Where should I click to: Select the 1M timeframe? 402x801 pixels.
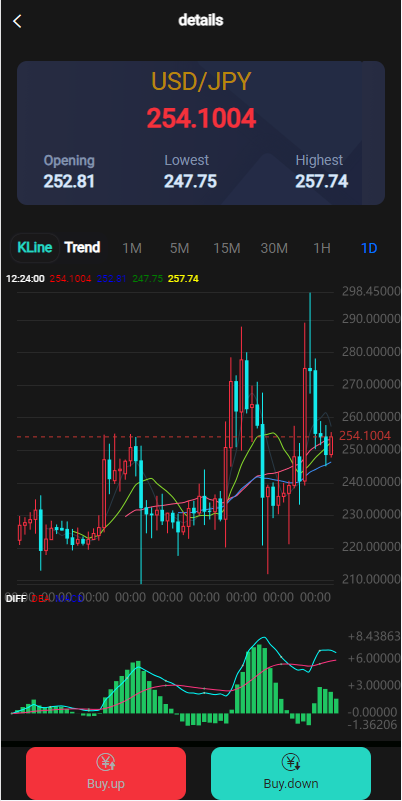(x=132, y=249)
